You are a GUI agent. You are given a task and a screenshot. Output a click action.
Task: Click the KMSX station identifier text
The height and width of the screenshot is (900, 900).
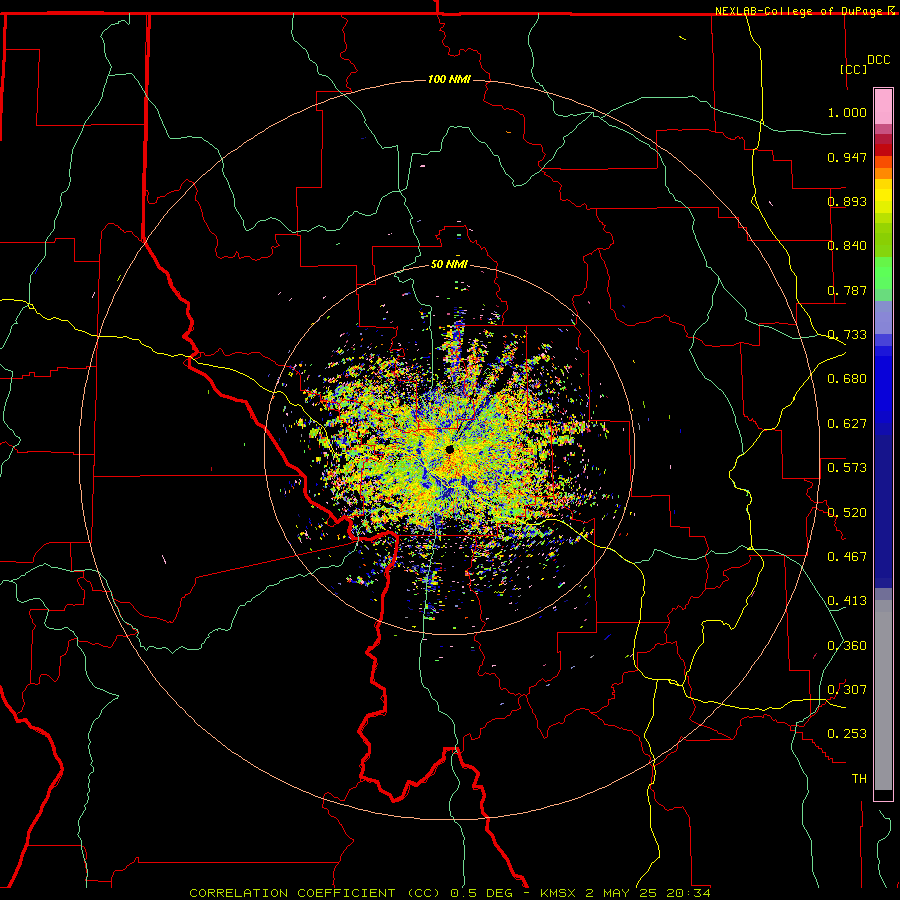pyautogui.click(x=557, y=893)
